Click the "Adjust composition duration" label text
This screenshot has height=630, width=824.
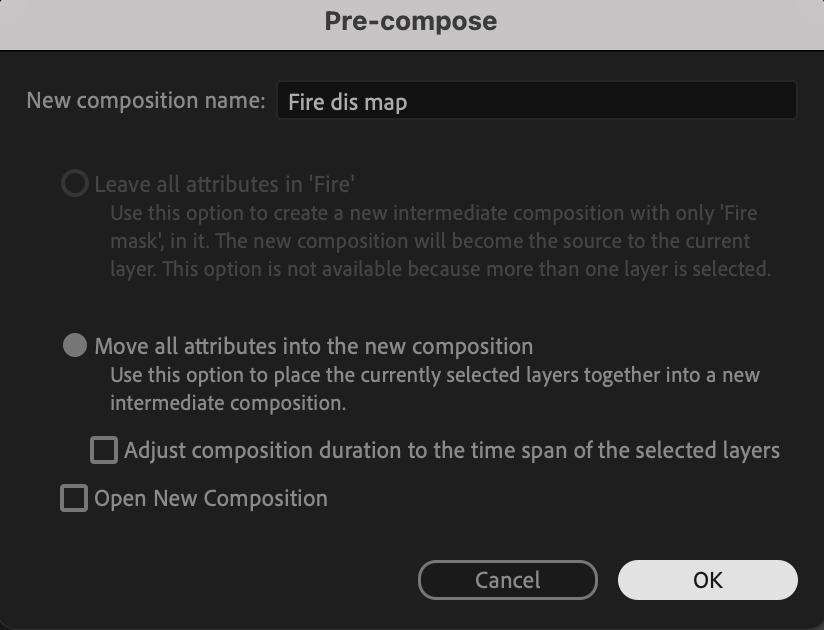(x=452, y=450)
